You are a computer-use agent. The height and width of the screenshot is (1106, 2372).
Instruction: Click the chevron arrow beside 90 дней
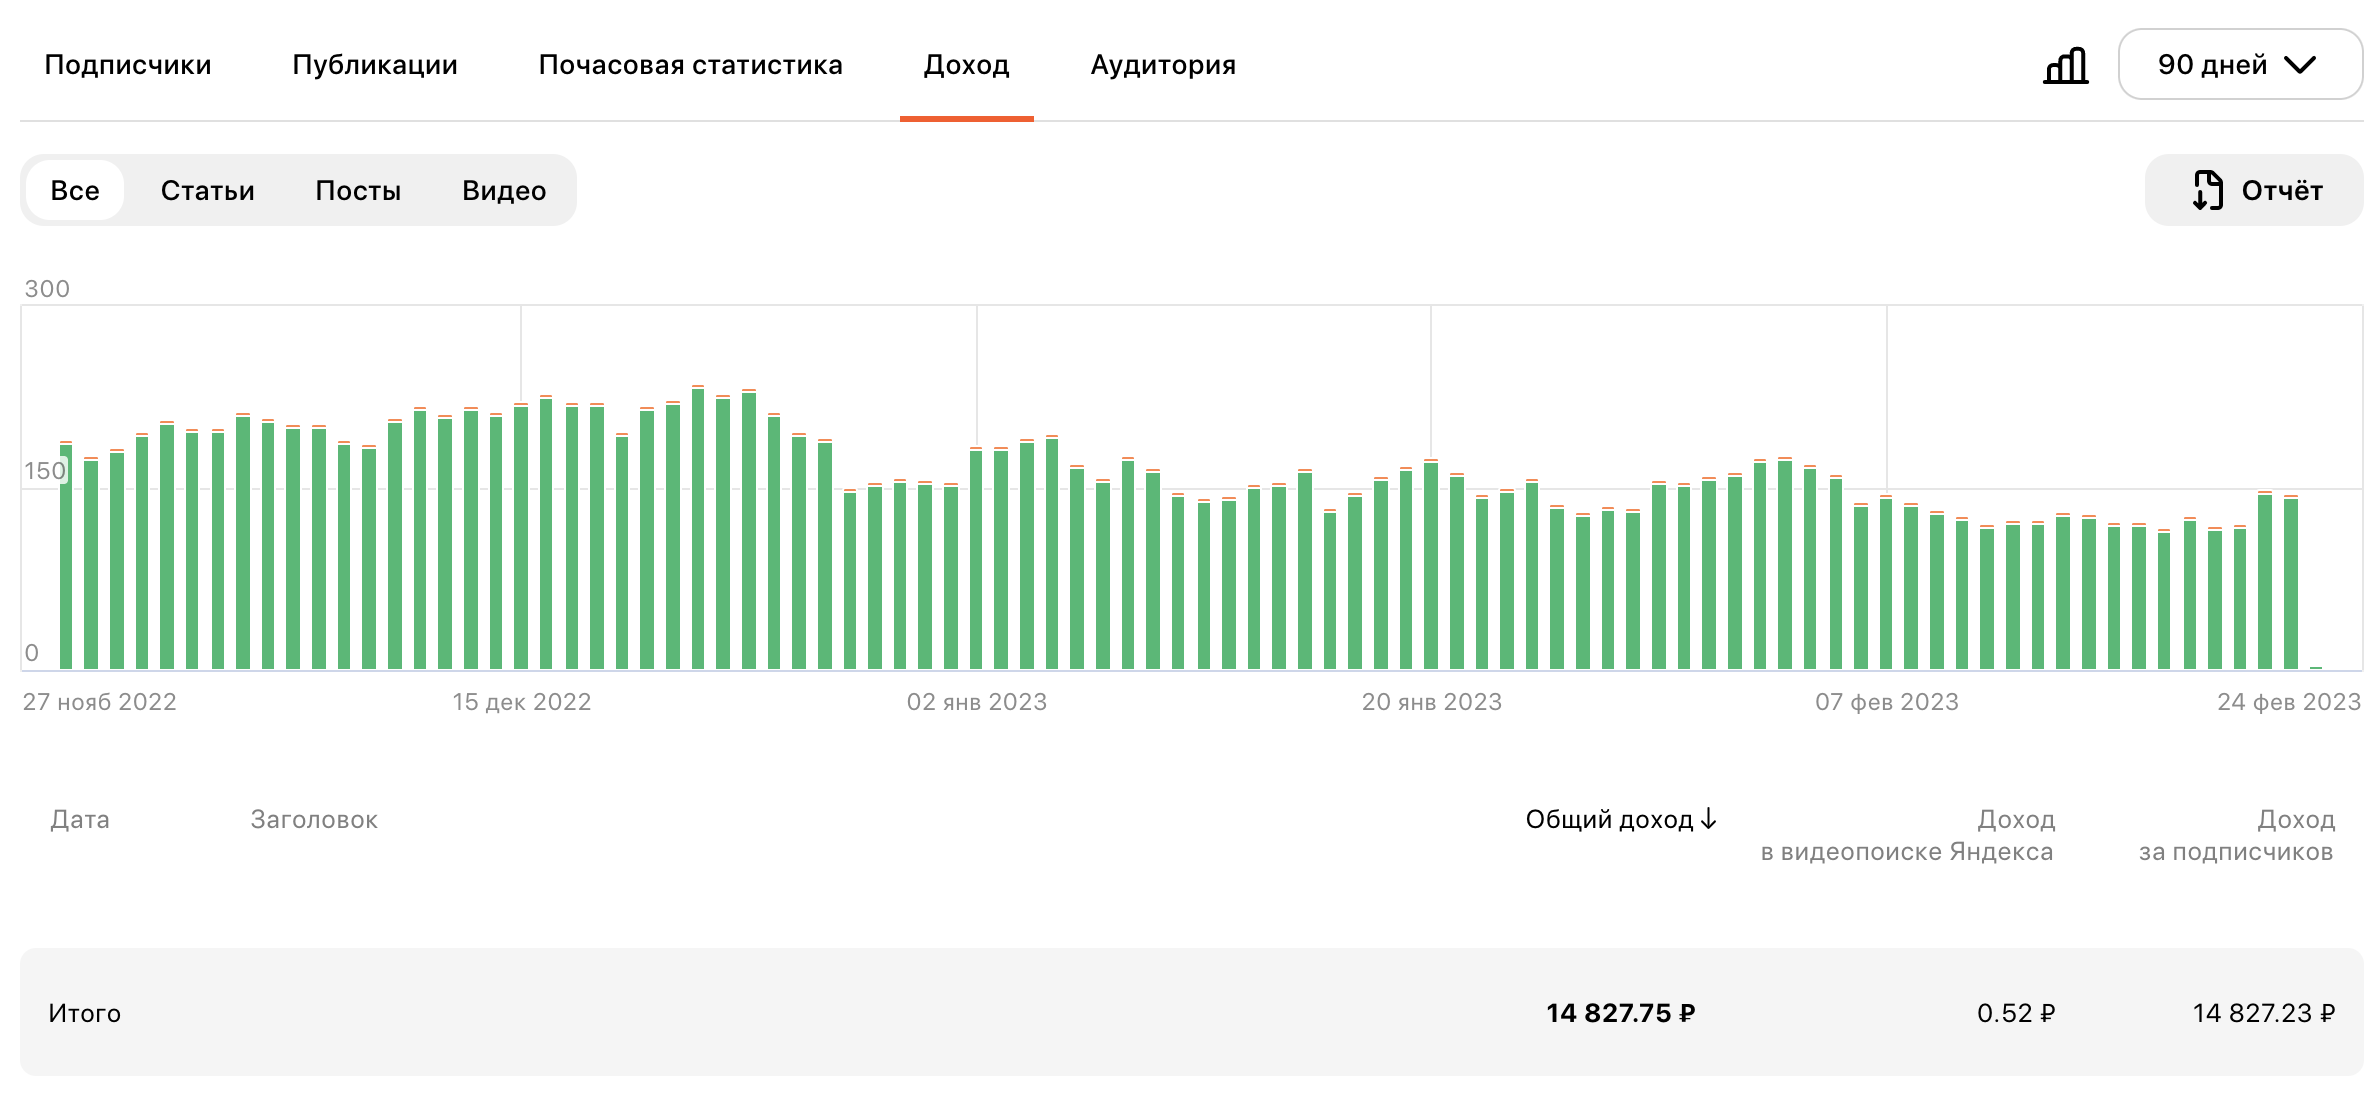2300,65
